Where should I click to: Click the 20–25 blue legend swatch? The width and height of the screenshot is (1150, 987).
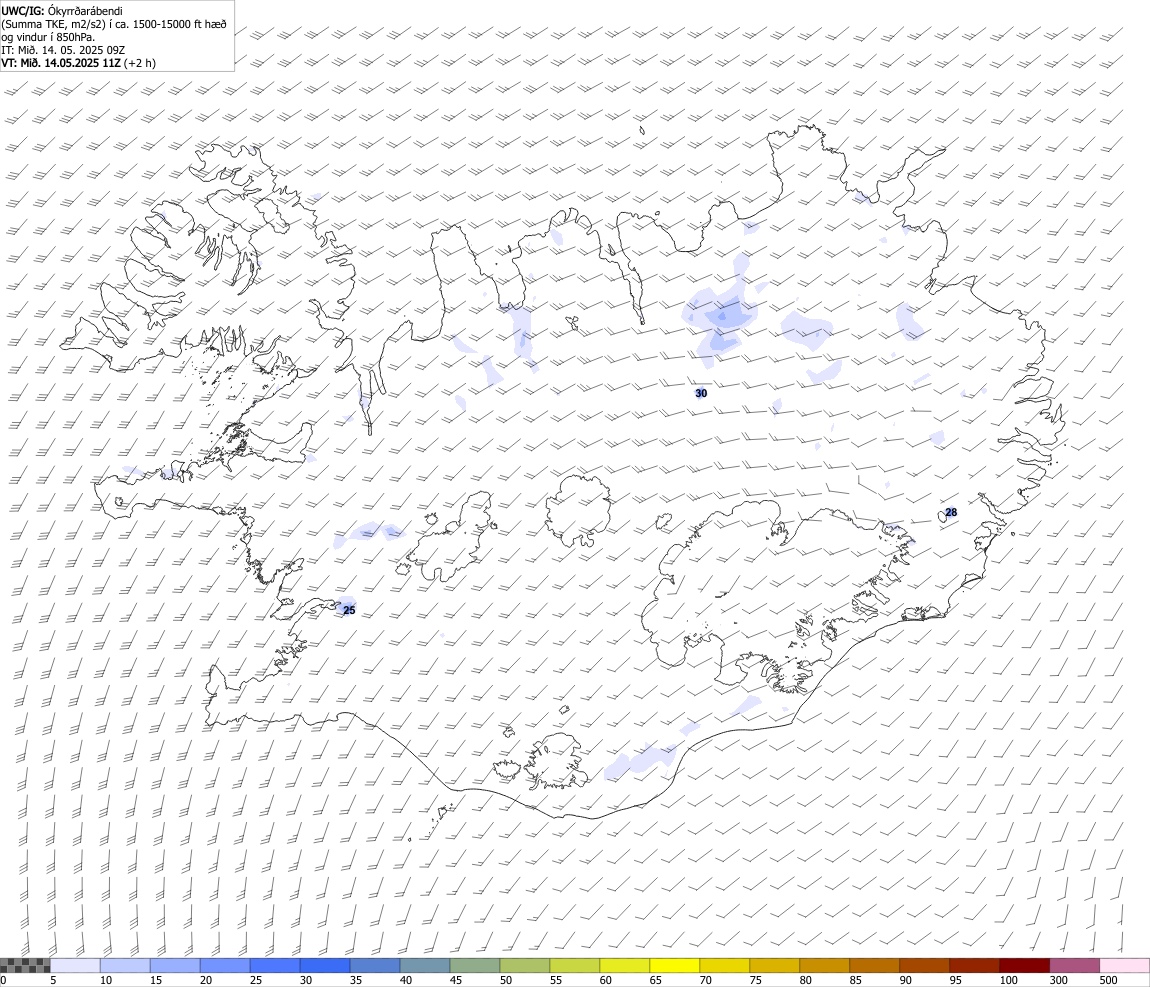(225, 966)
